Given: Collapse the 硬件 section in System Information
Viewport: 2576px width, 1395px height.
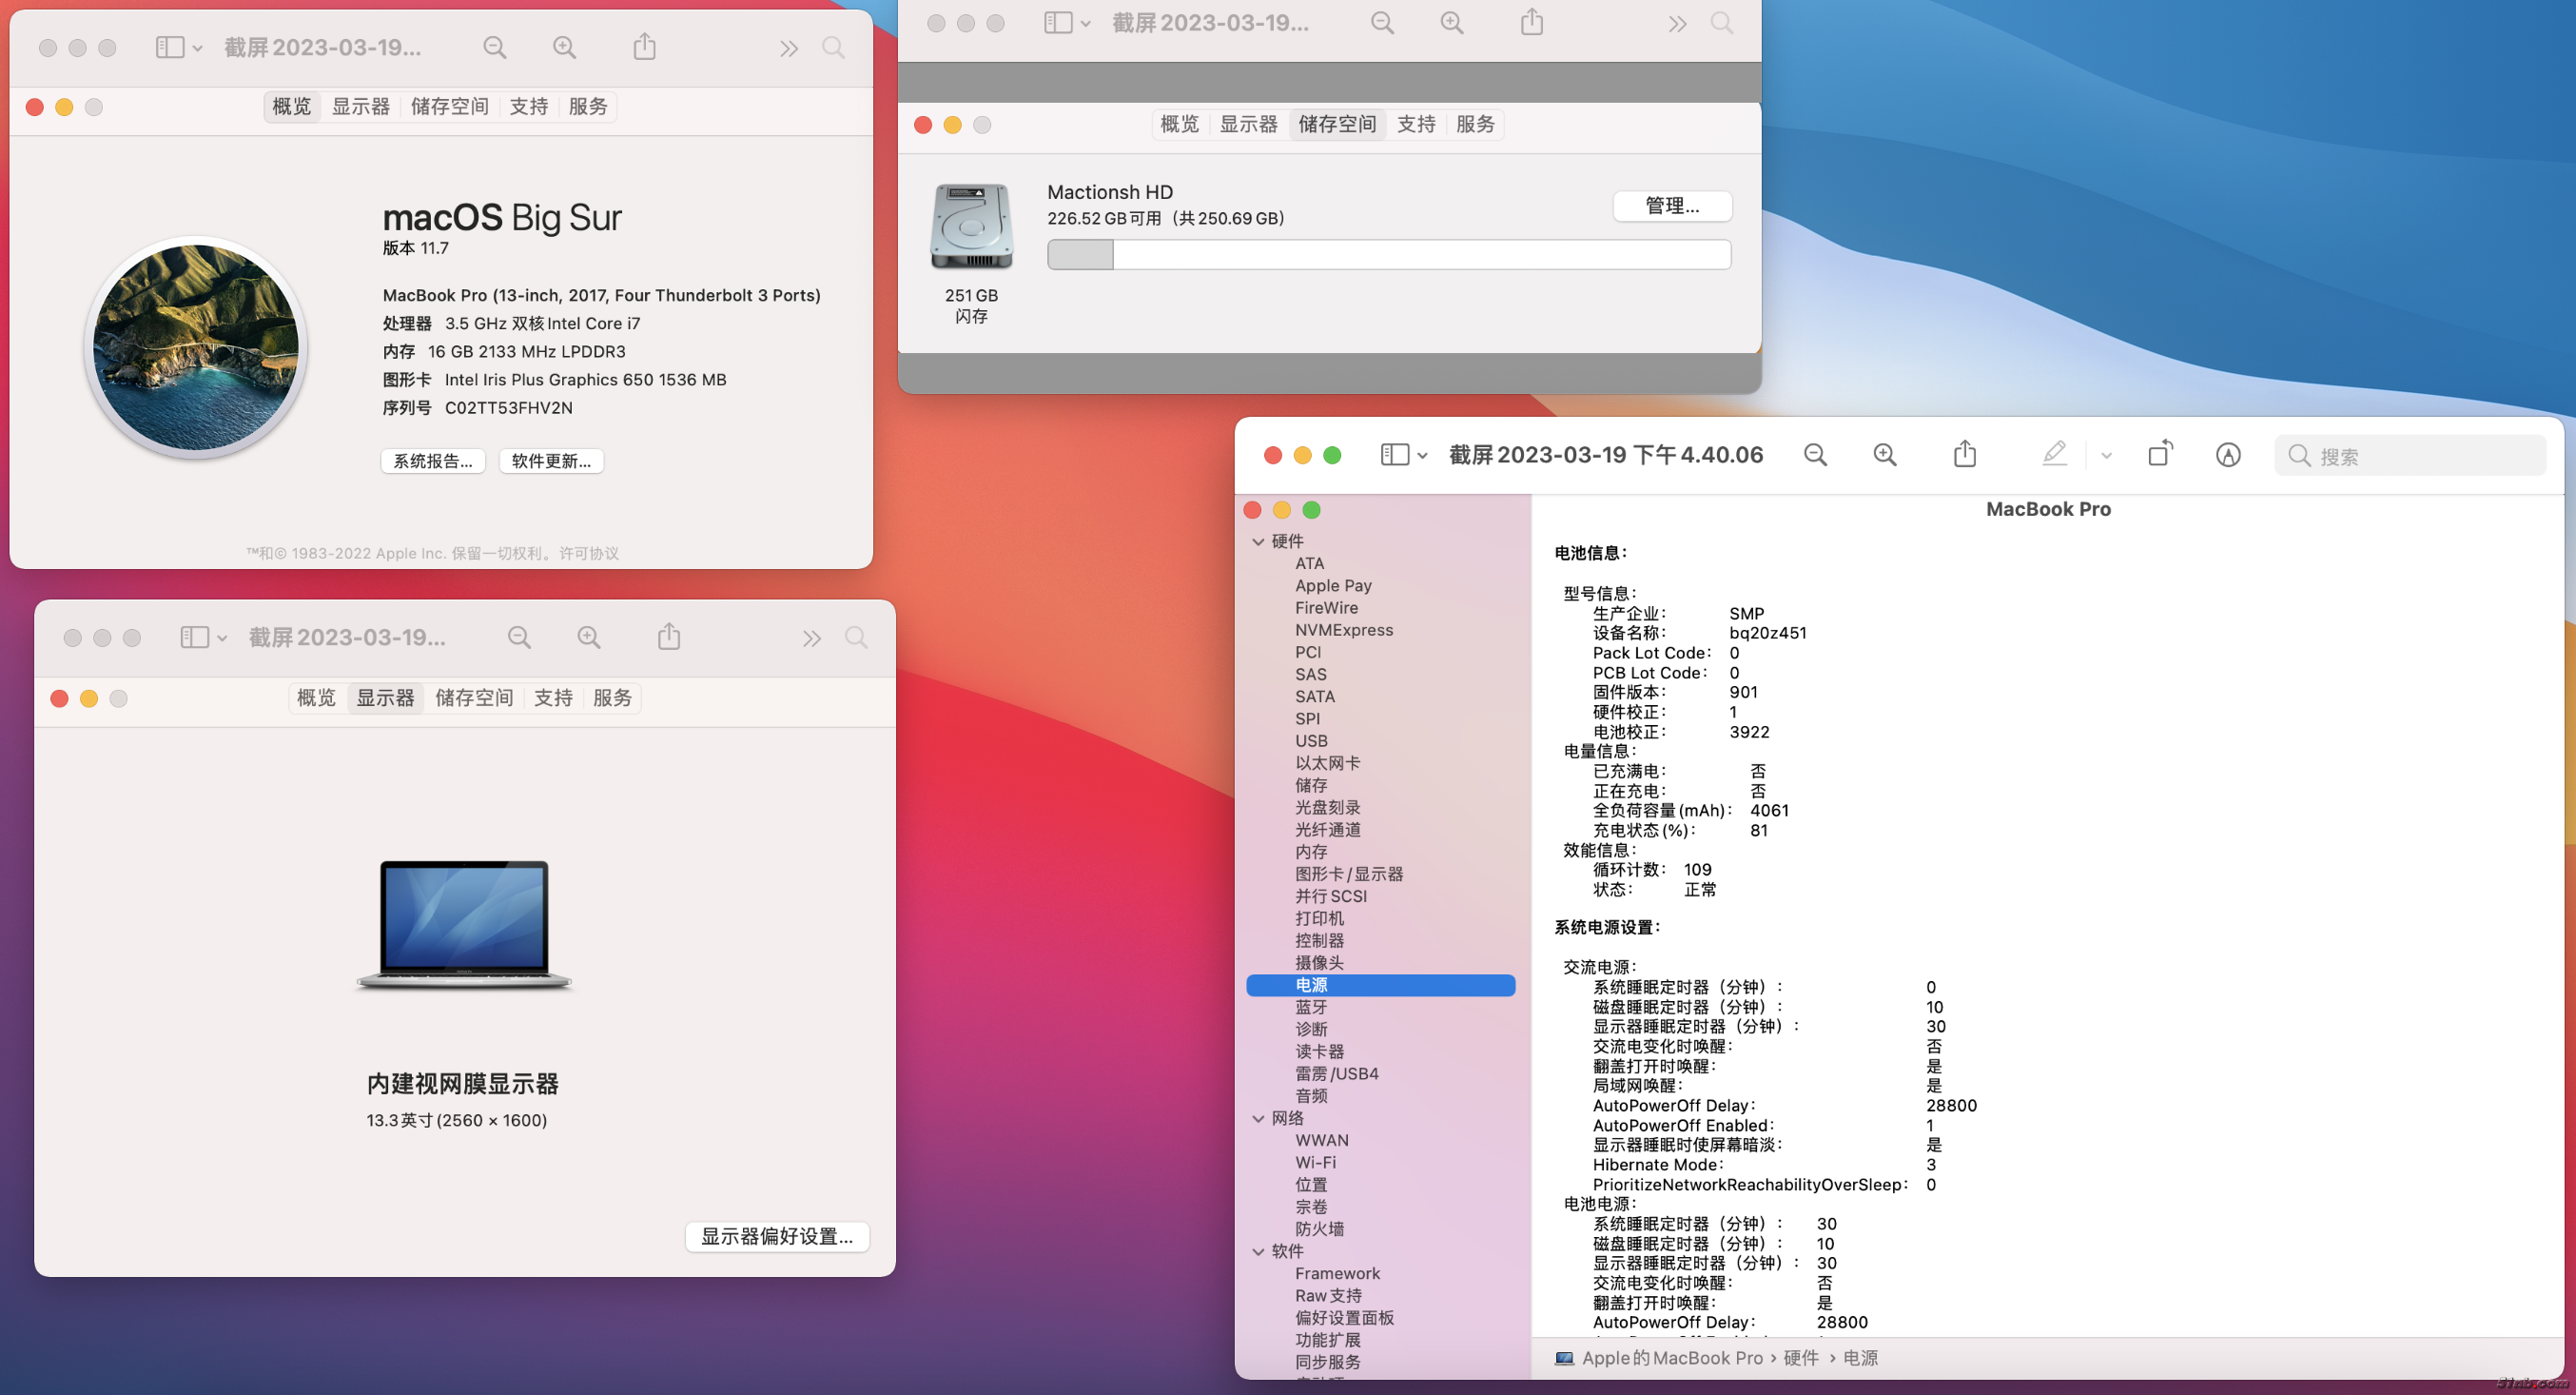Looking at the screenshot, I should (x=1258, y=541).
